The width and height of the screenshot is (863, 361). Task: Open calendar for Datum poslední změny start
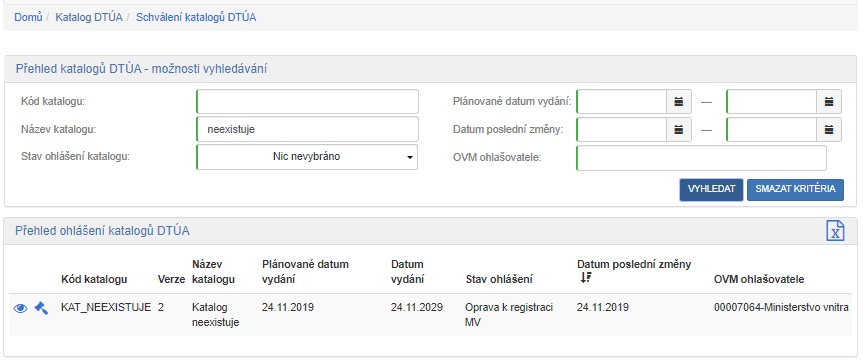[679, 130]
